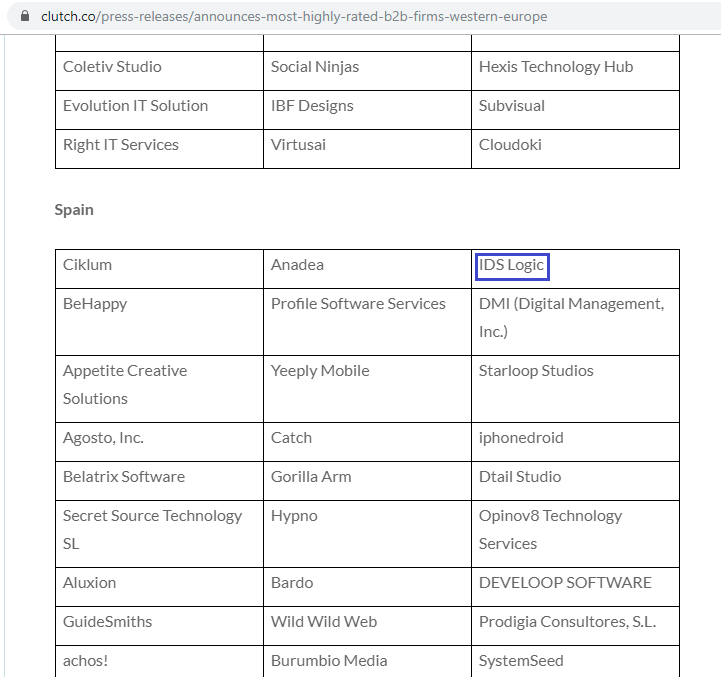Click the Ciklum cell
This screenshot has width=721, height=677.
(x=159, y=269)
